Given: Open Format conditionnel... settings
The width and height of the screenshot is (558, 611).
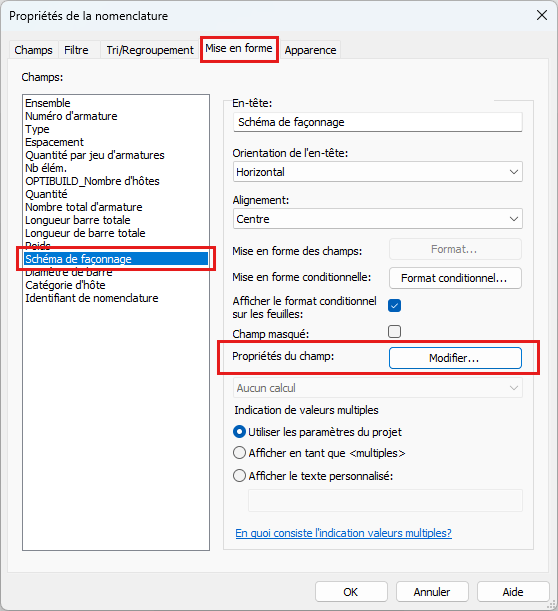Looking at the screenshot, I should pos(455,278).
